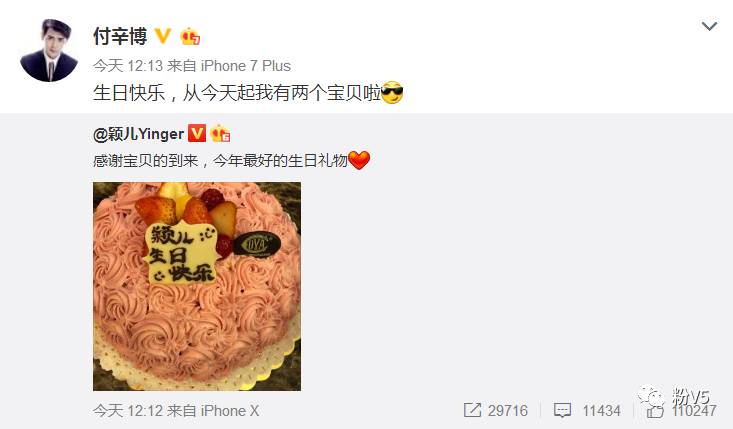Open the post options chevron dropdown
The image size is (733, 429).
point(709,26)
